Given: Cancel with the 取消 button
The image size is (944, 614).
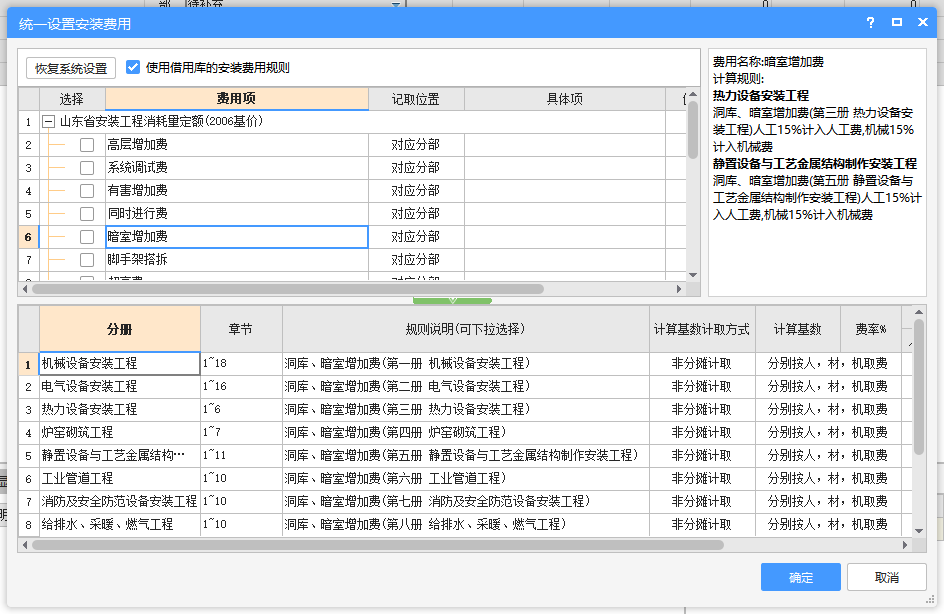Looking at the screenshot, I should [886, 577].
